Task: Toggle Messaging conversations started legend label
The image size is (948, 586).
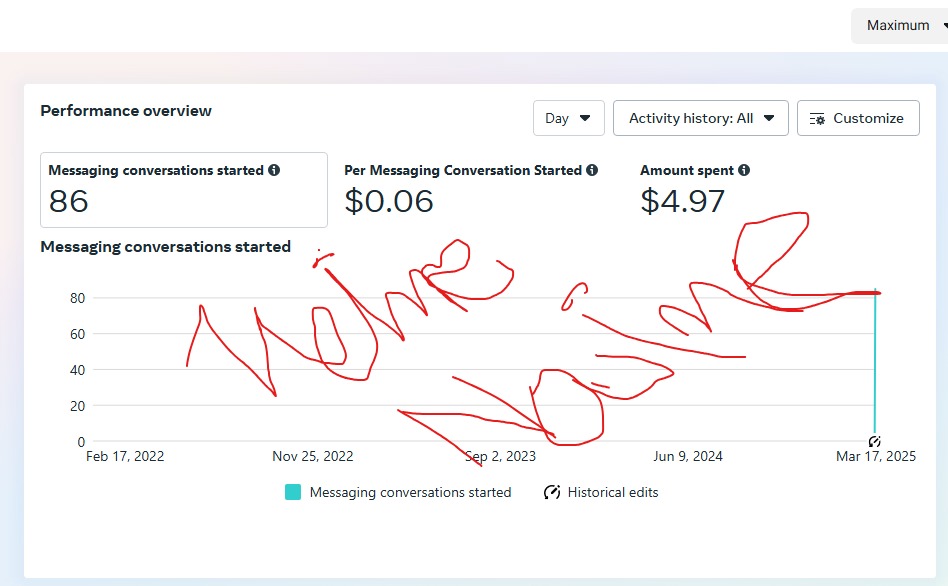Action: click(x=411, y=492)
